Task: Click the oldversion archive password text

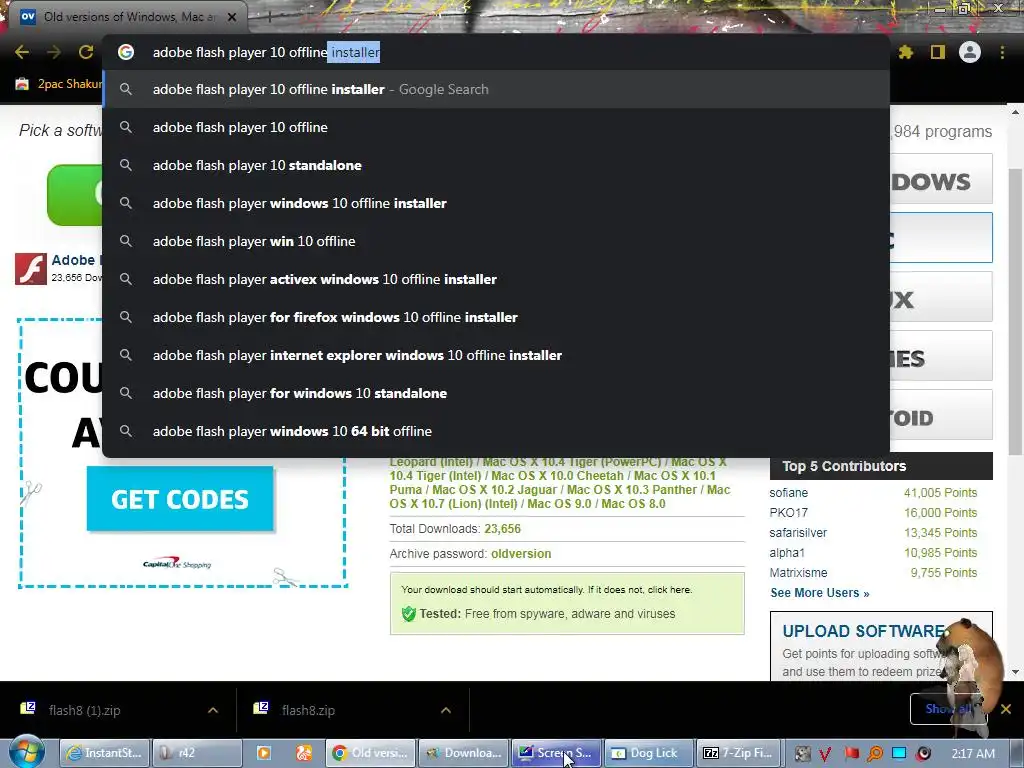Action: [x=521, y=553]
